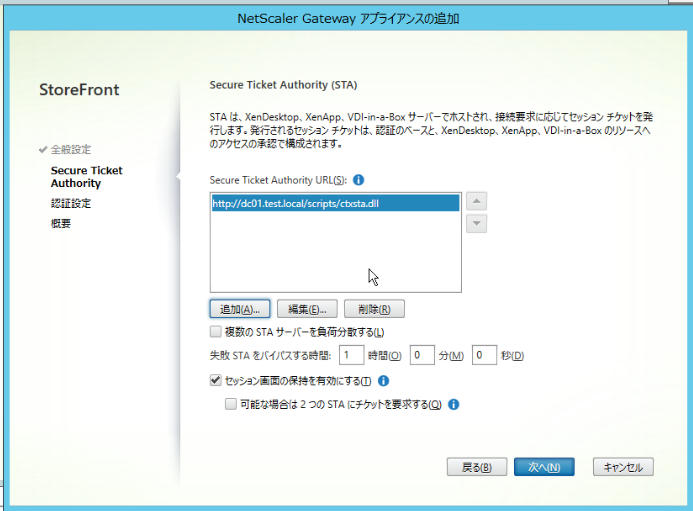
Task: Select 認証設定 step in sidebar
Action: (71, 203)
